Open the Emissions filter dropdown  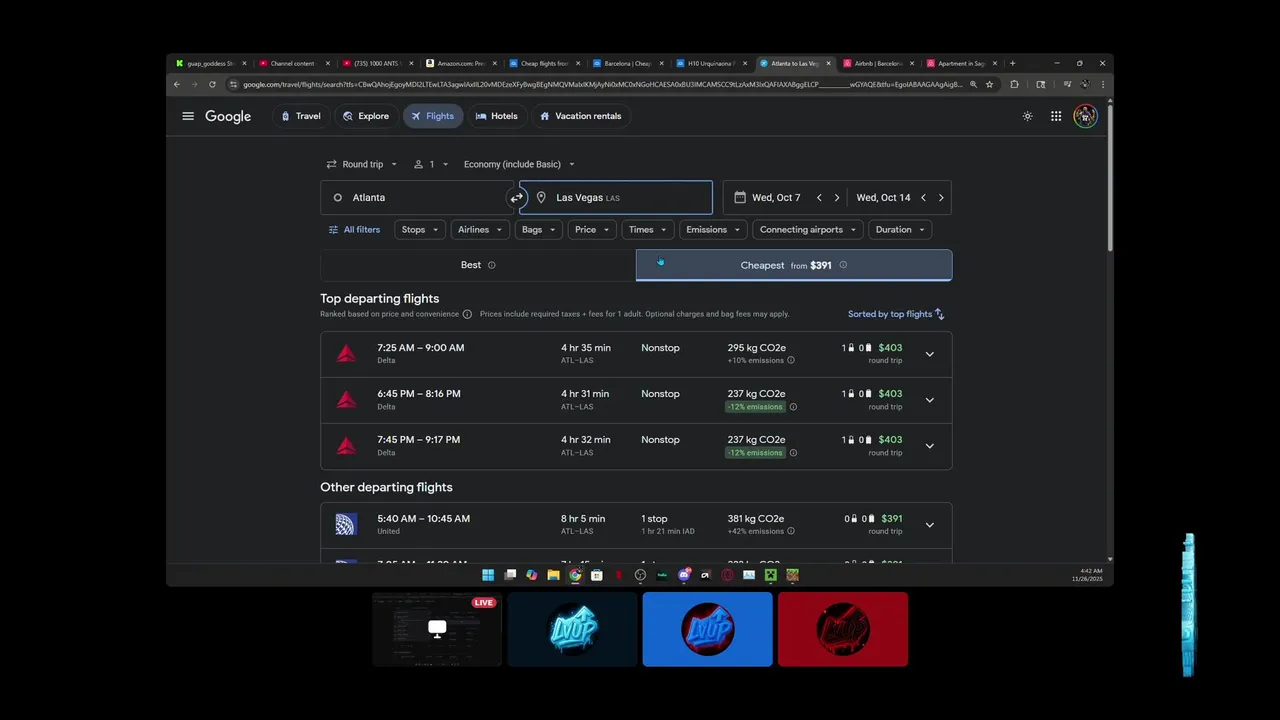coord(713,230)
